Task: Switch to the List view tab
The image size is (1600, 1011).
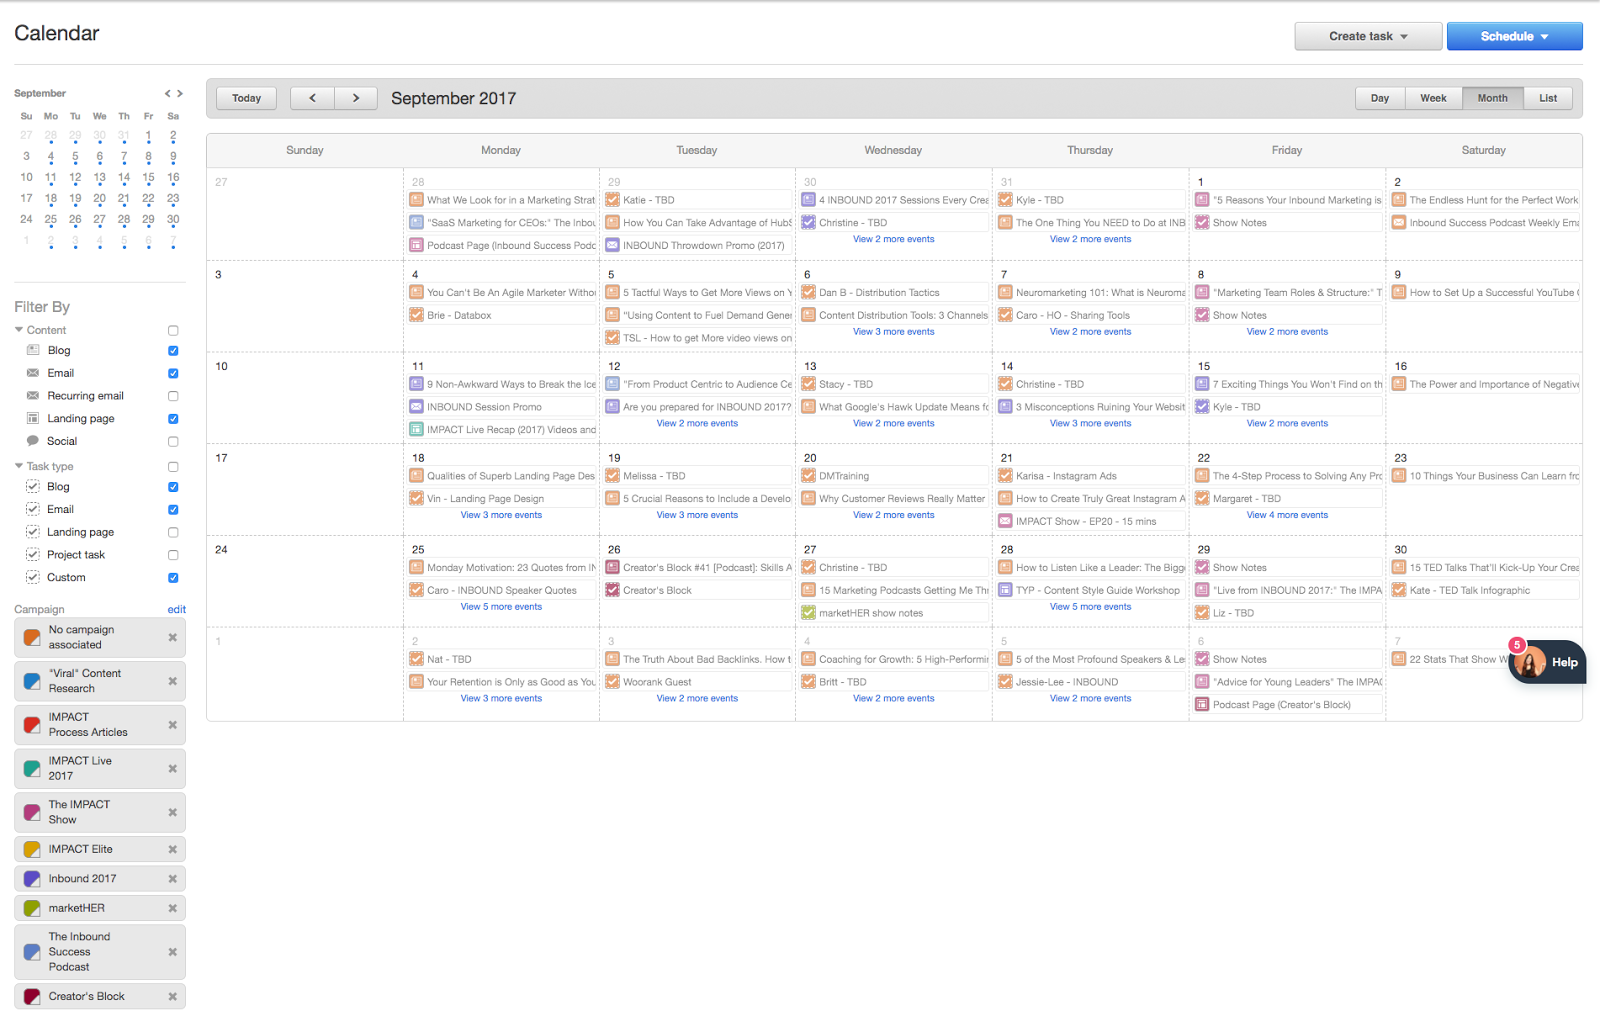Action: click(x=1547, y=97)
